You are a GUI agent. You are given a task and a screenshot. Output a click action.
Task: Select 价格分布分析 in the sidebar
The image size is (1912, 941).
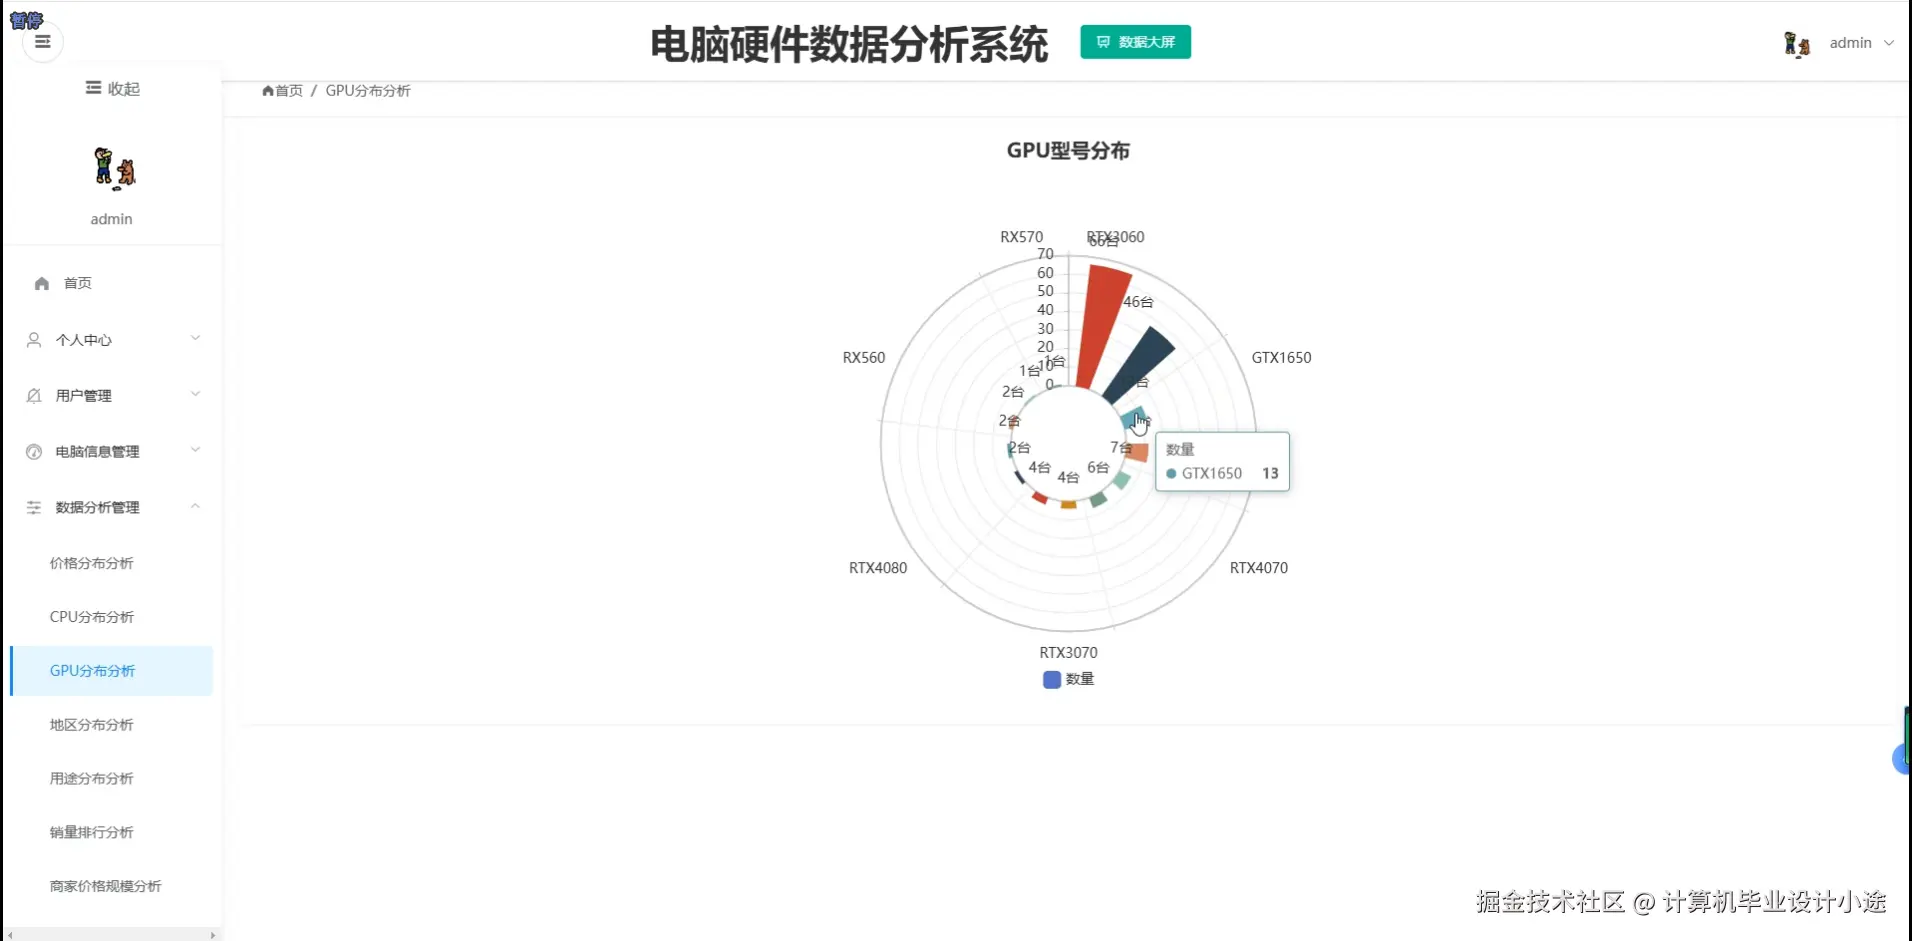point(92,563)
